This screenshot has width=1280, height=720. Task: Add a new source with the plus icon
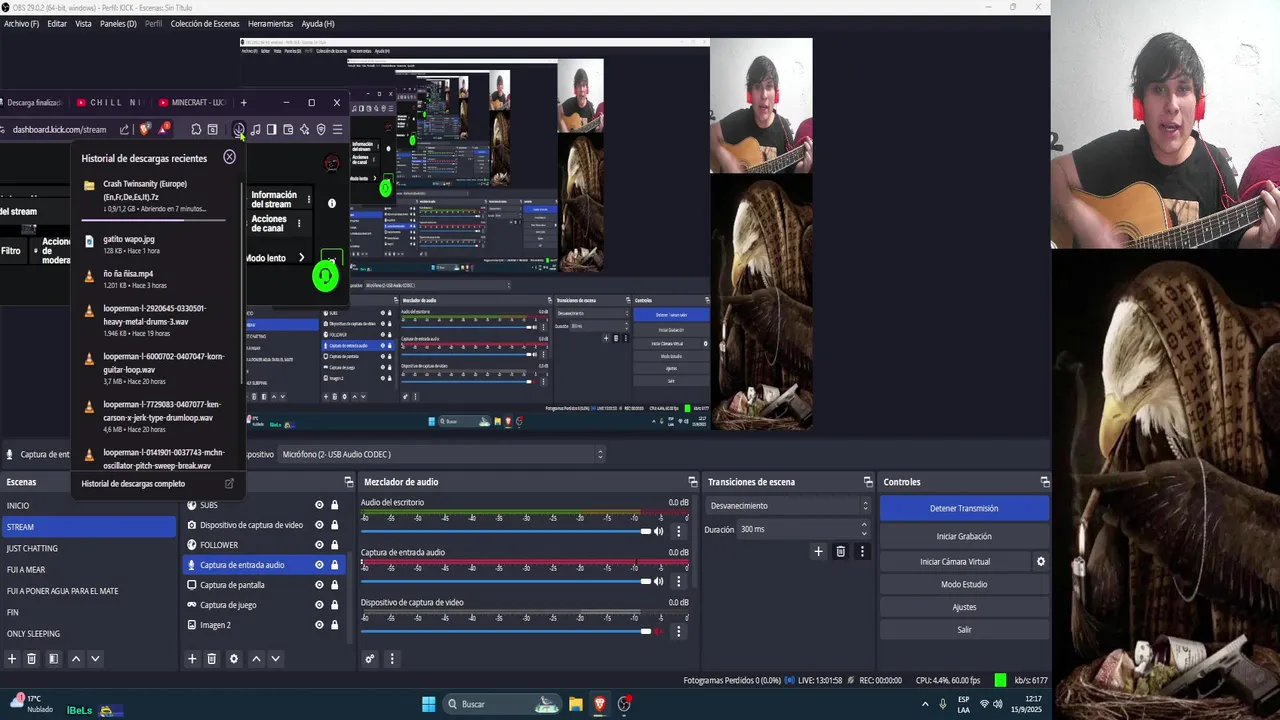(192, 659)
